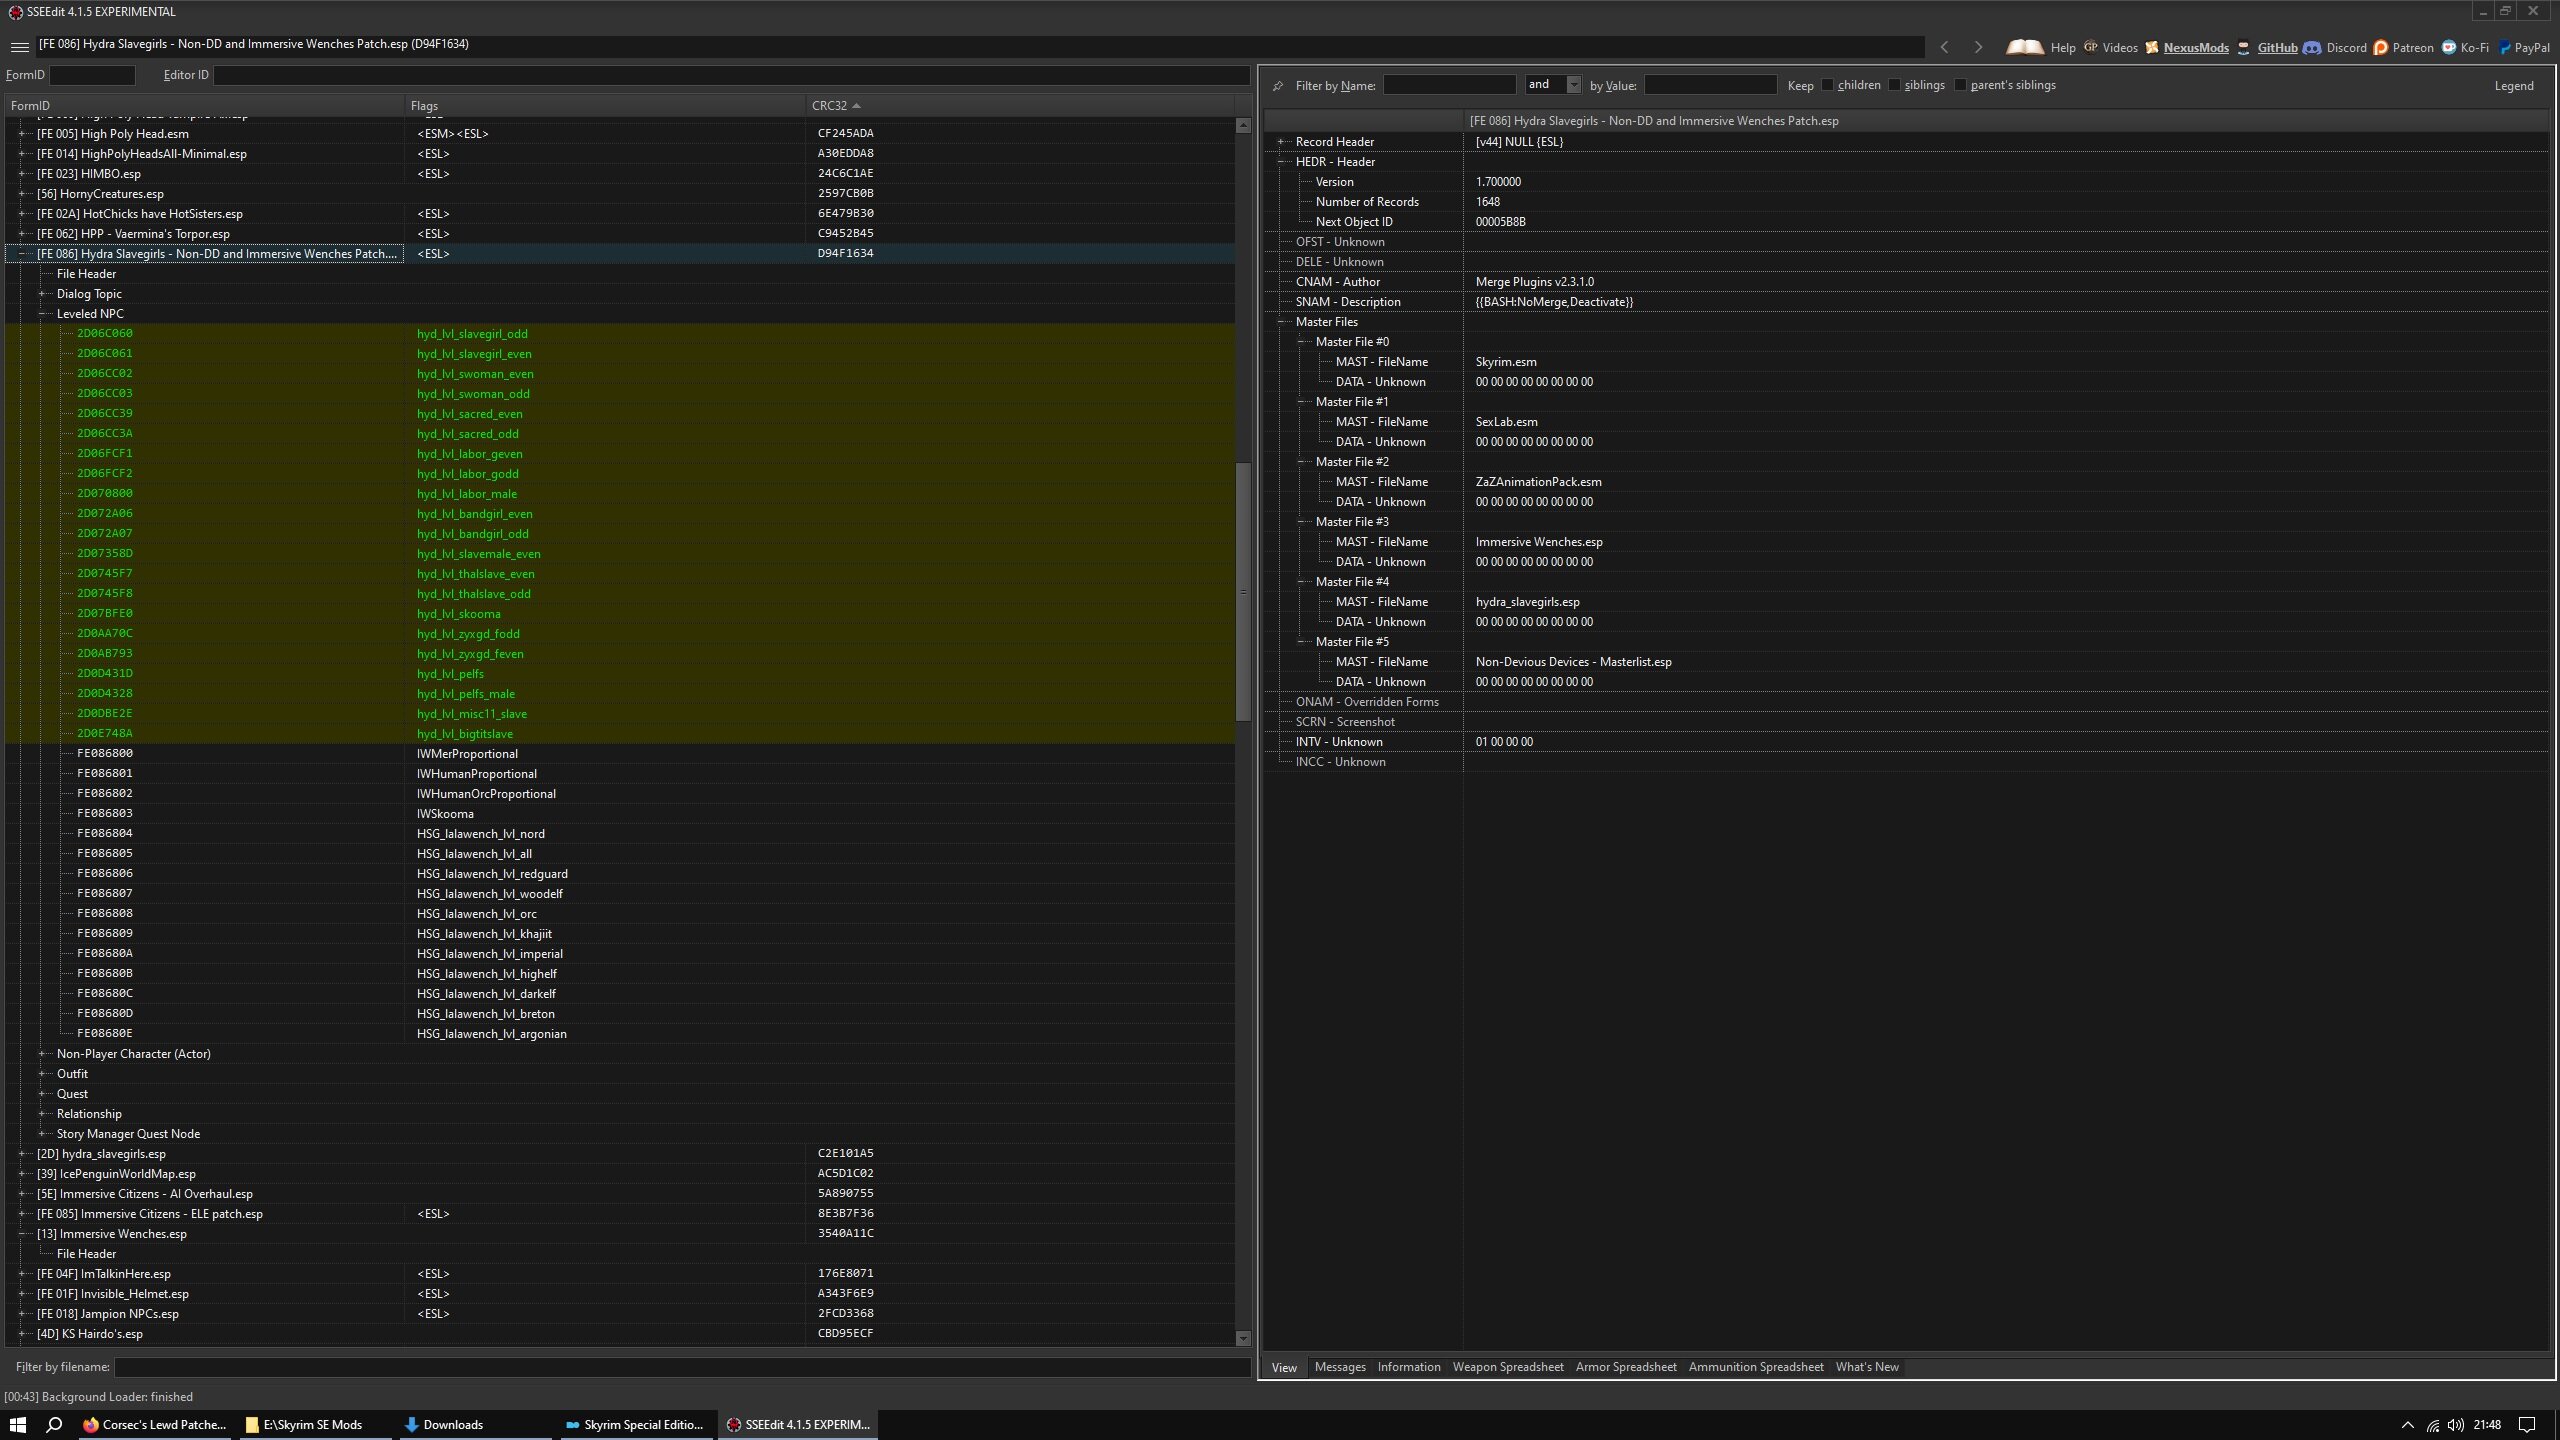Expand the Dialog Topic tree node
The image size is (2560, 1440).
[x=43, y=294]
